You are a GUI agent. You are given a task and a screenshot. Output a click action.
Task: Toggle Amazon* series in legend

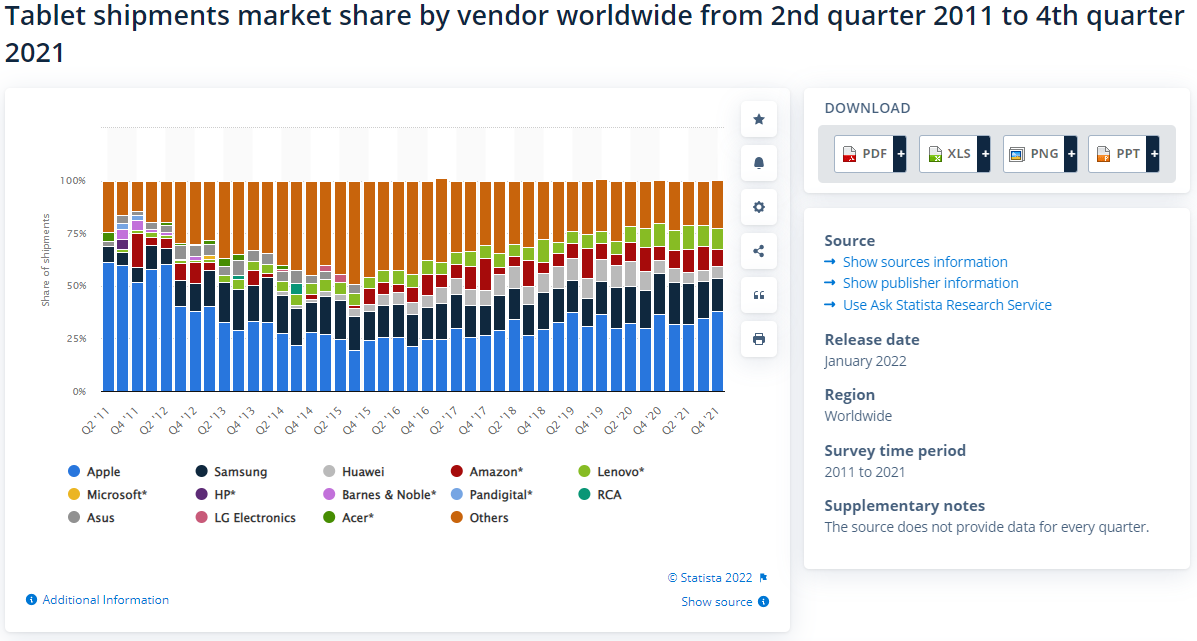coord(487,472)
